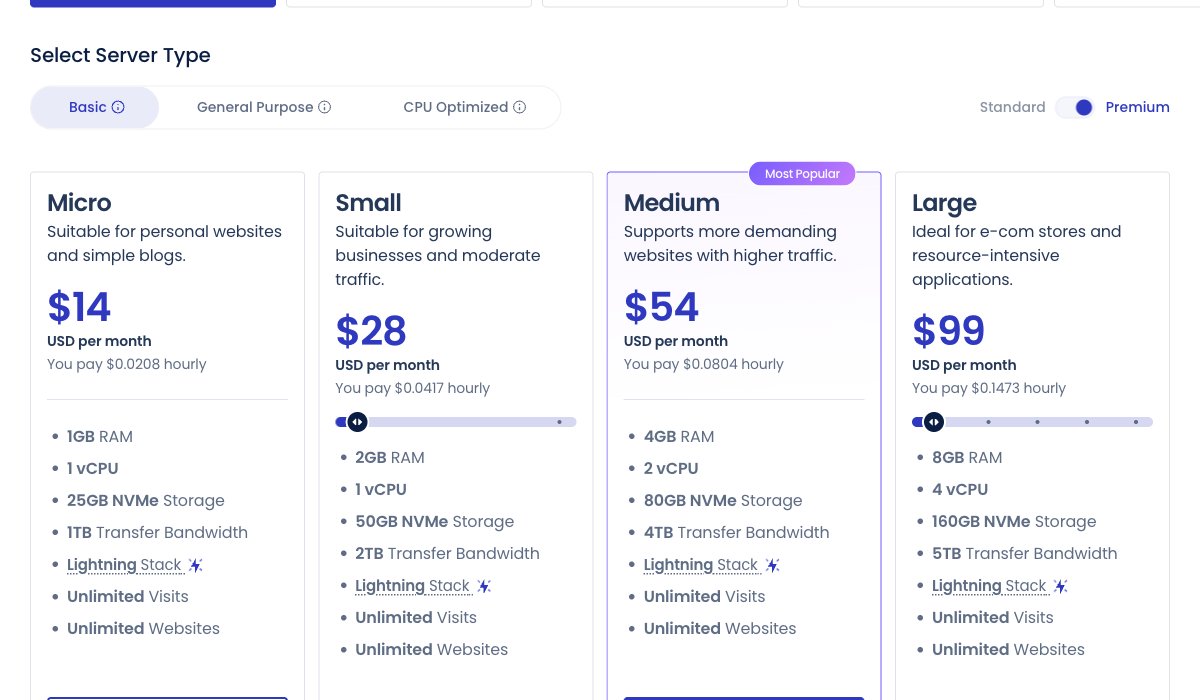
Task: Open Lightning Stack link in Small card
Action: [x=412, y=586]
